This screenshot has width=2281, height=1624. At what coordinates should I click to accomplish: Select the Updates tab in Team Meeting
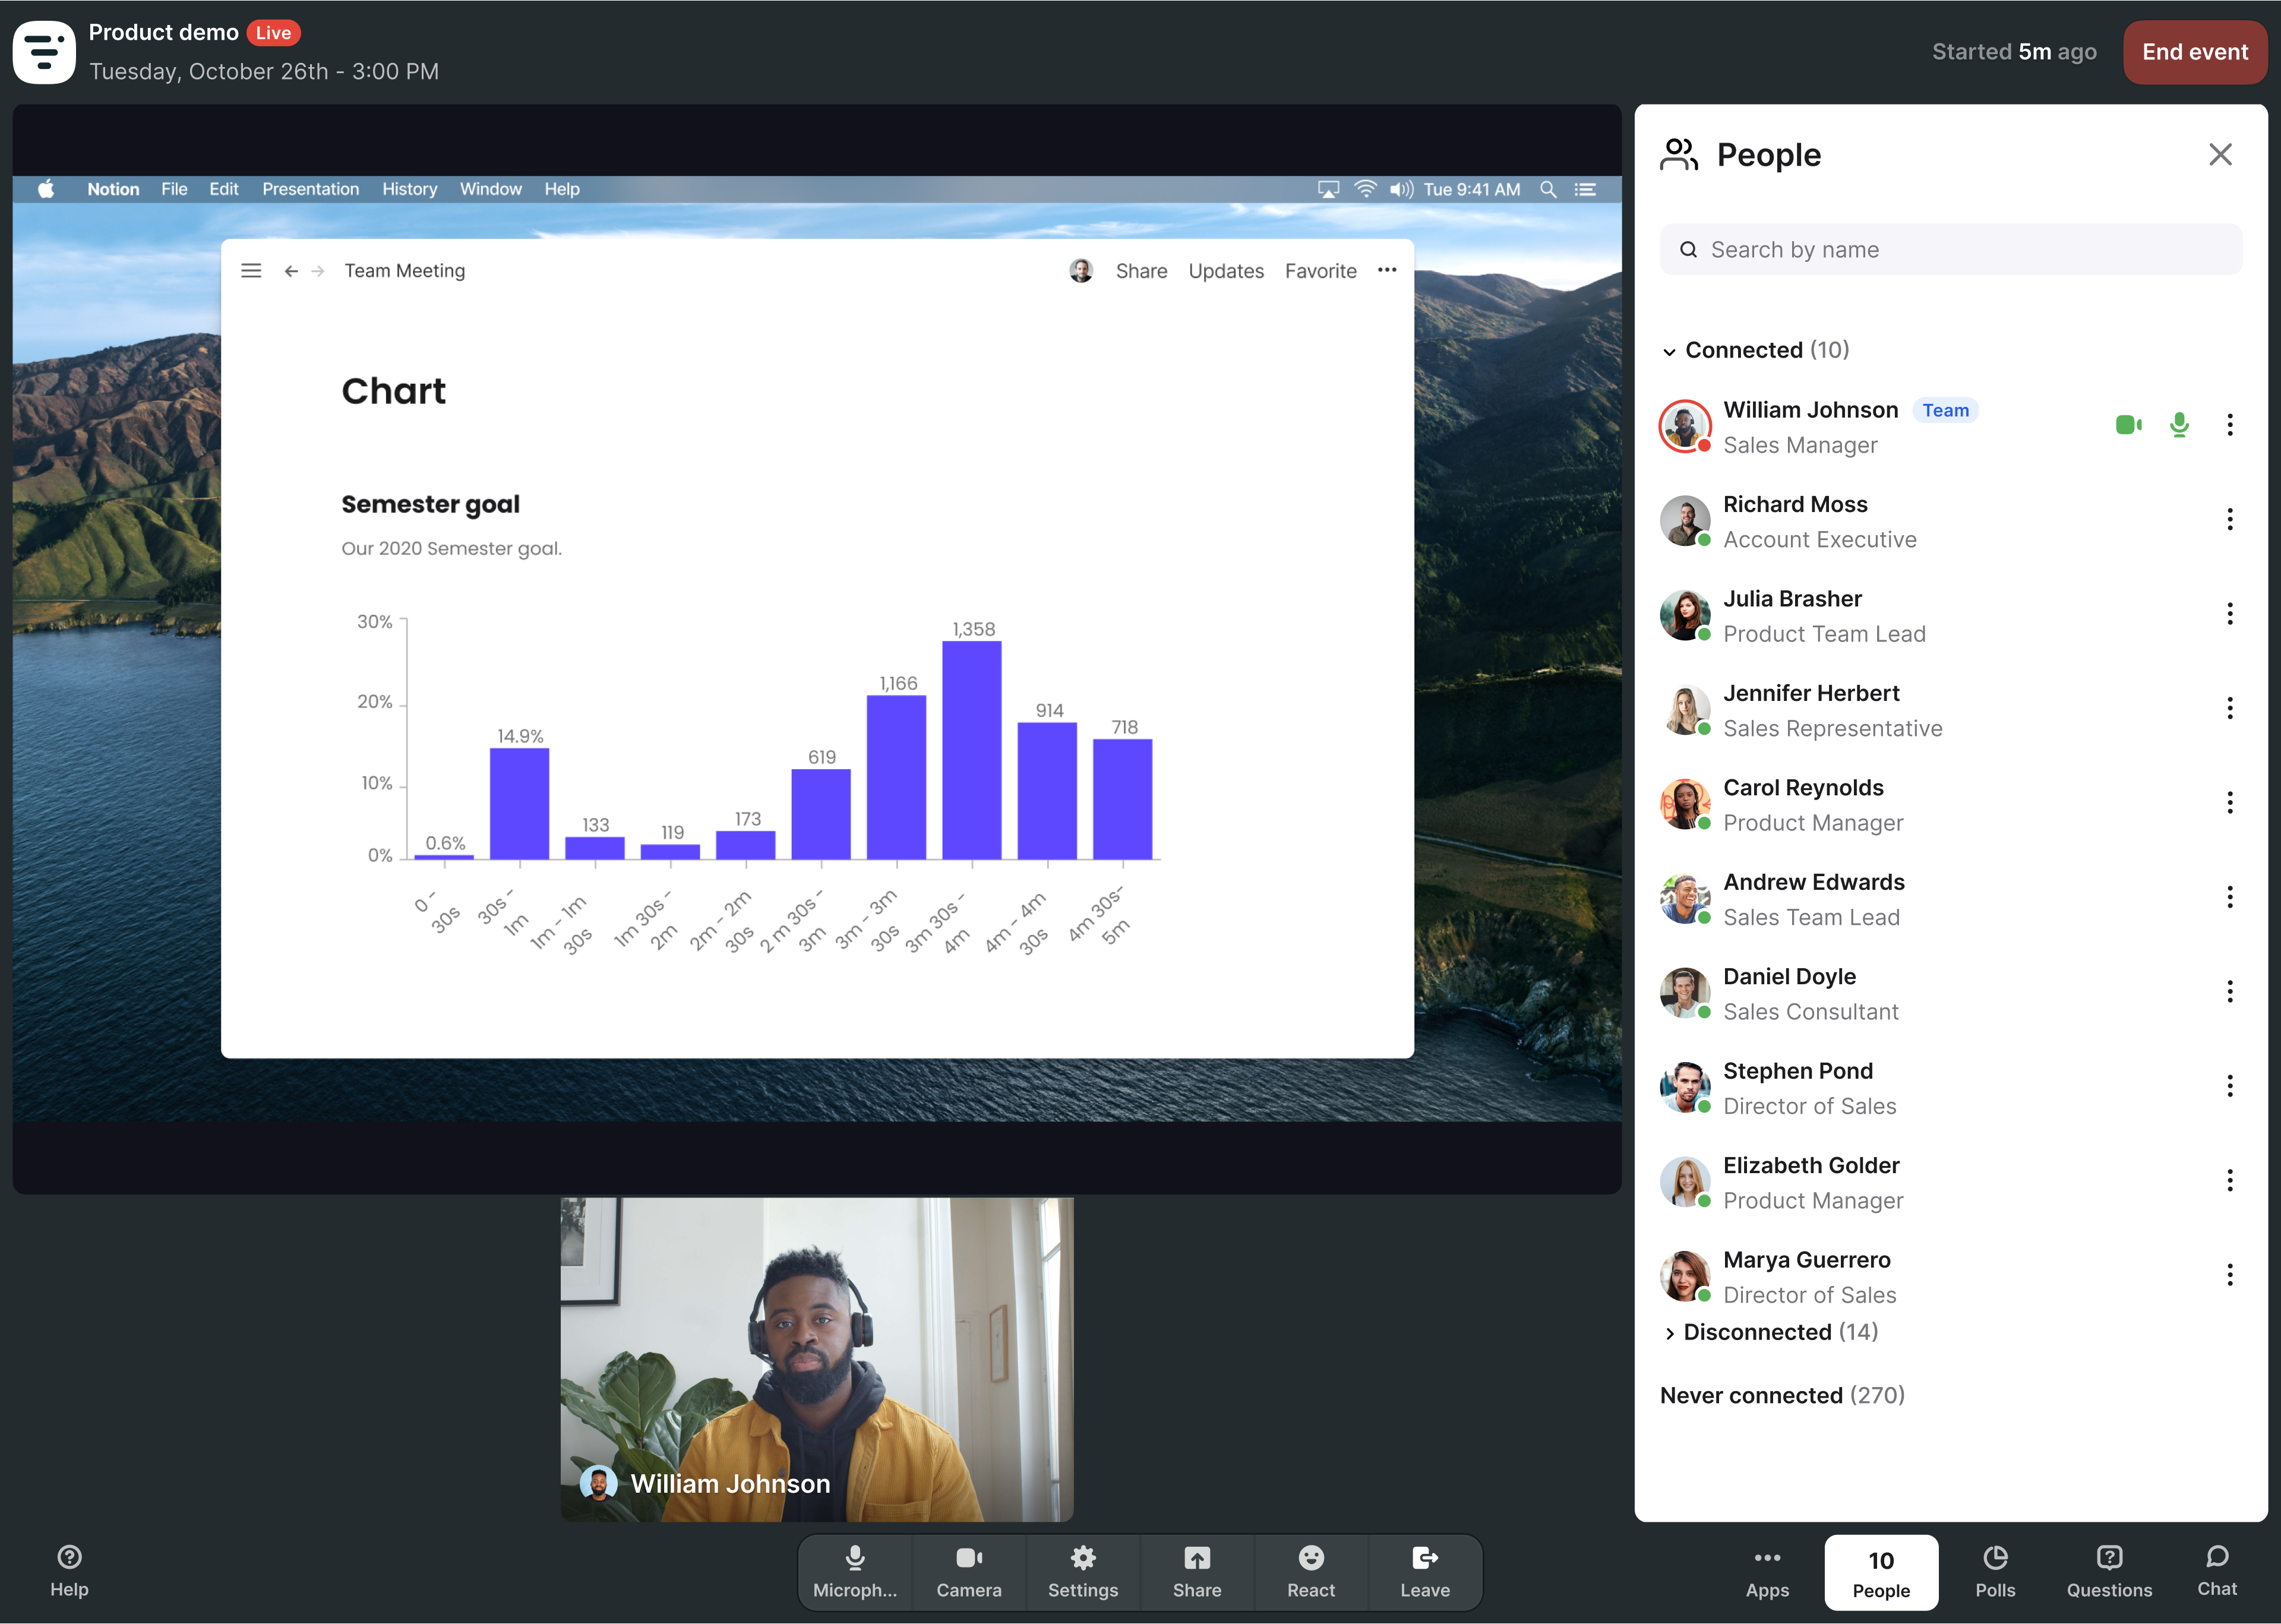coord(1226,270)
